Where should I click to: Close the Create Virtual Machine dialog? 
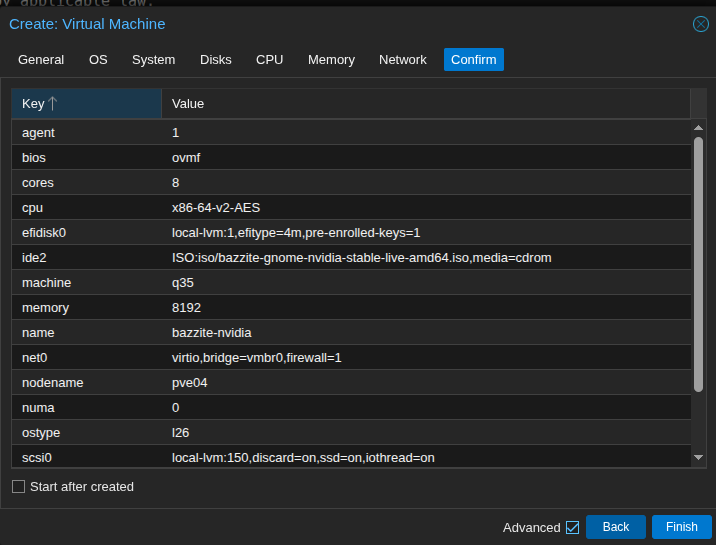(x=700, y=24)
